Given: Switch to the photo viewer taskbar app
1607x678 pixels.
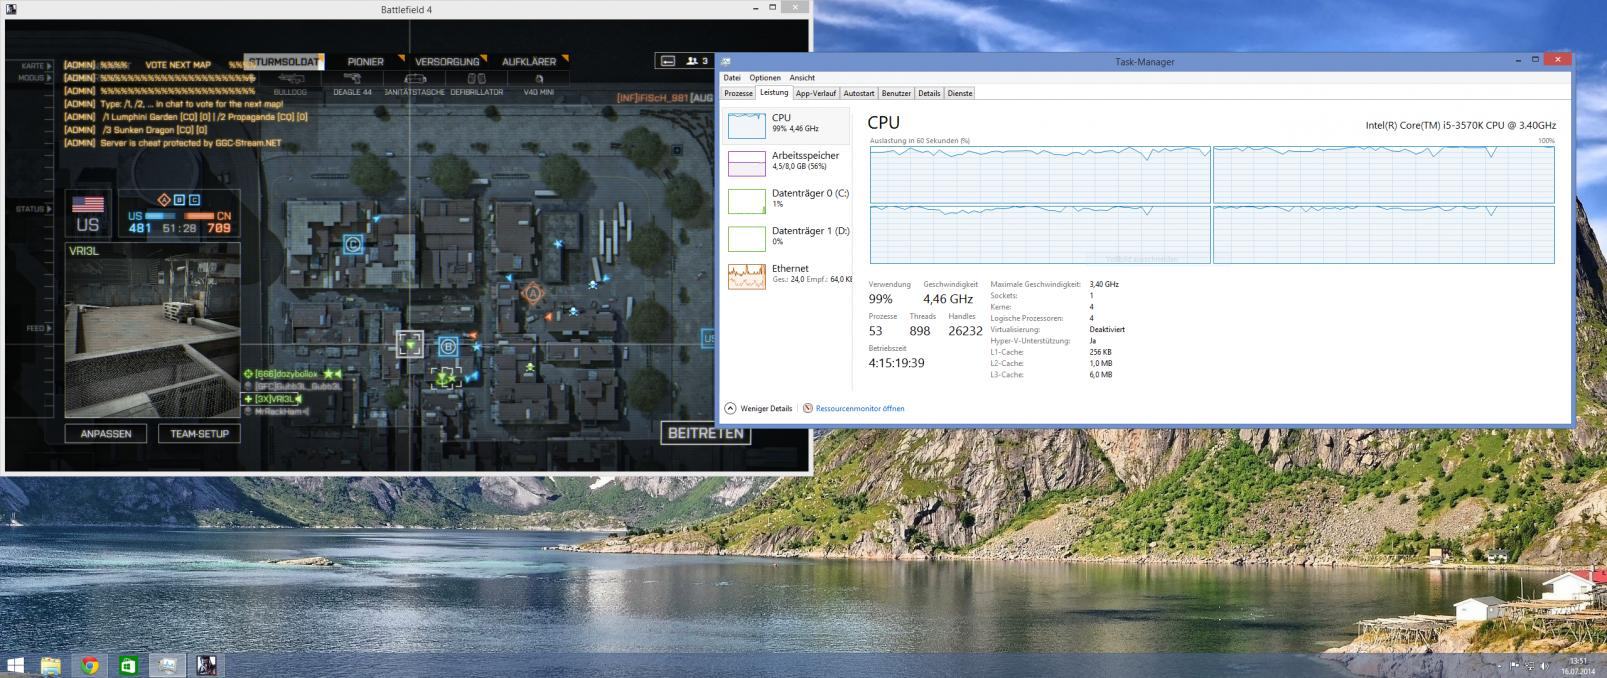Looking at the screenshot, I should click(x=167, y=665).
